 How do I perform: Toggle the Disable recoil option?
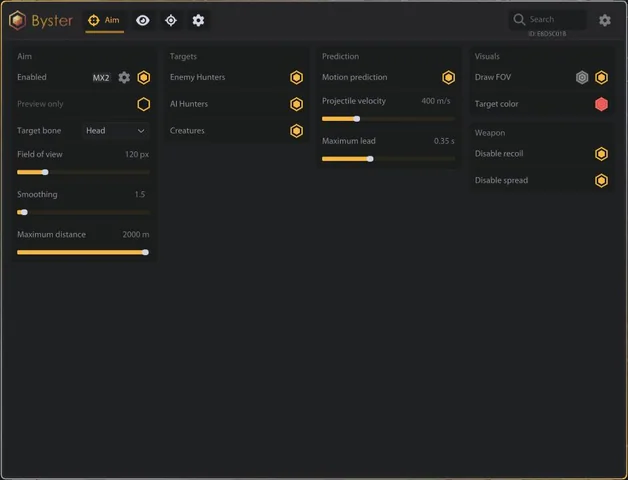point(601,154)
